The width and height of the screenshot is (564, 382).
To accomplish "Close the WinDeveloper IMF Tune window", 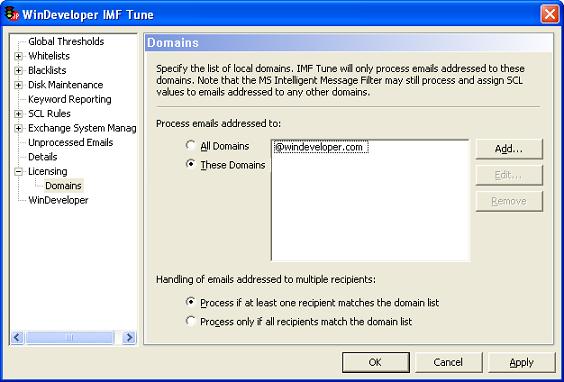I will point(550,14).
